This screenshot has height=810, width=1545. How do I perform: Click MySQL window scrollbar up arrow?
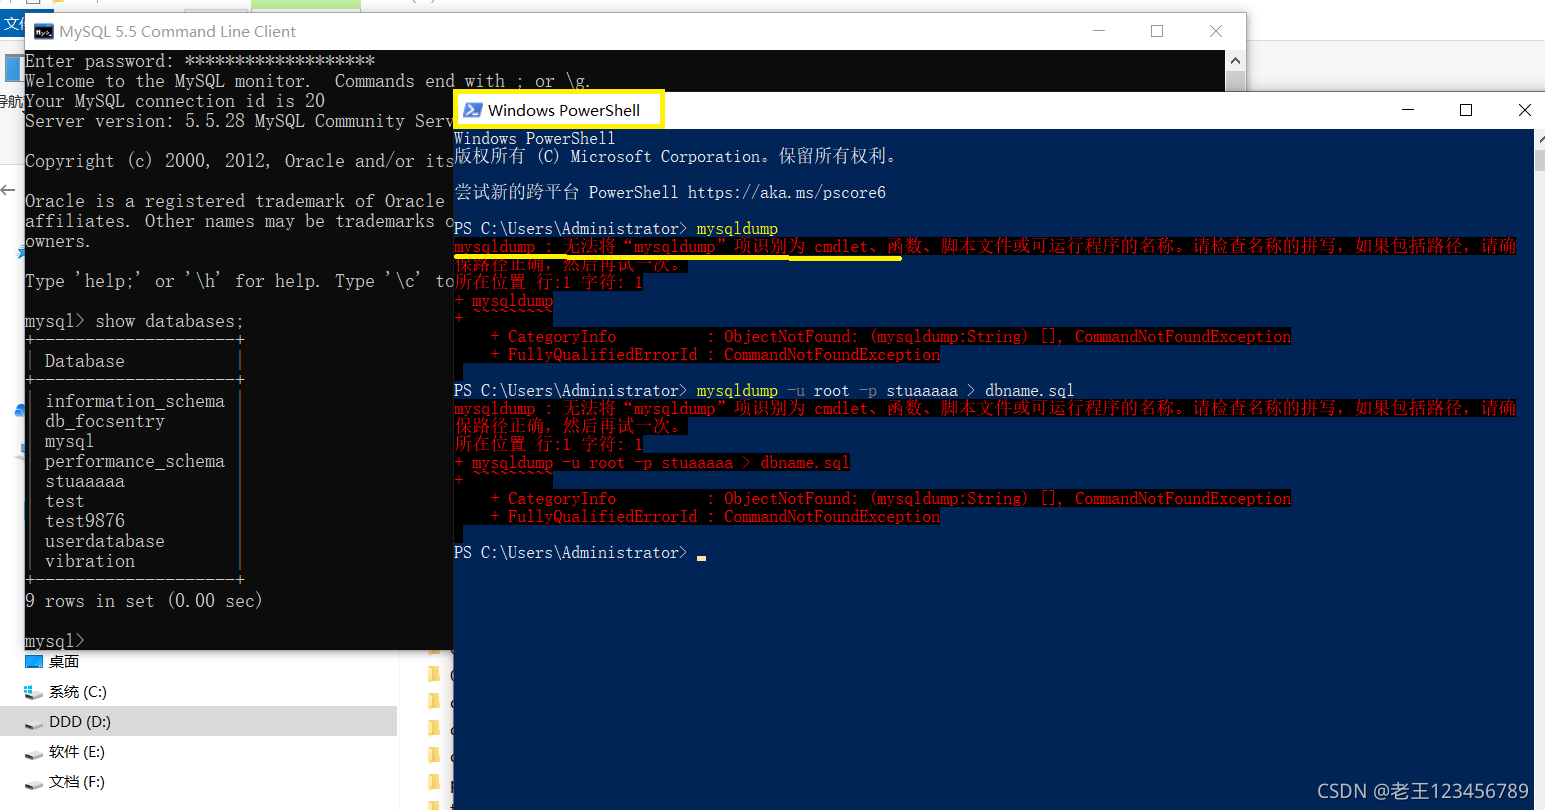[x=1235, y=60]
